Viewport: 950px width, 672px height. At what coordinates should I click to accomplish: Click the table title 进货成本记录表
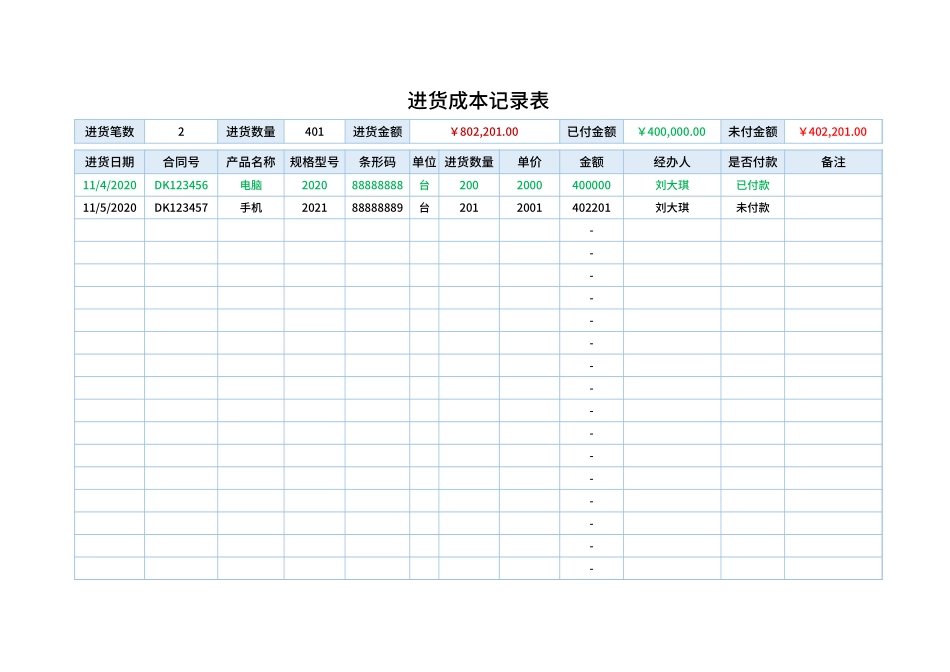pos(475,97)
